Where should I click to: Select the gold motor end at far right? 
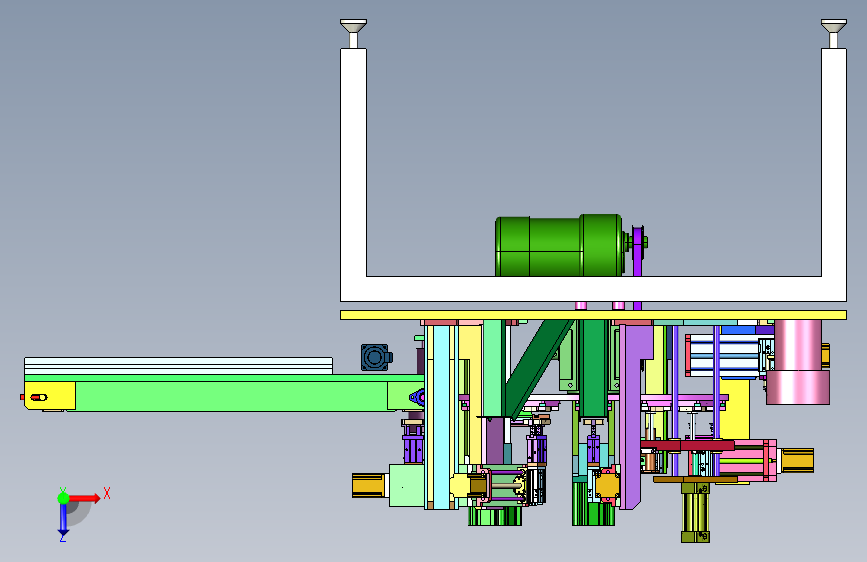pos(796,460)
